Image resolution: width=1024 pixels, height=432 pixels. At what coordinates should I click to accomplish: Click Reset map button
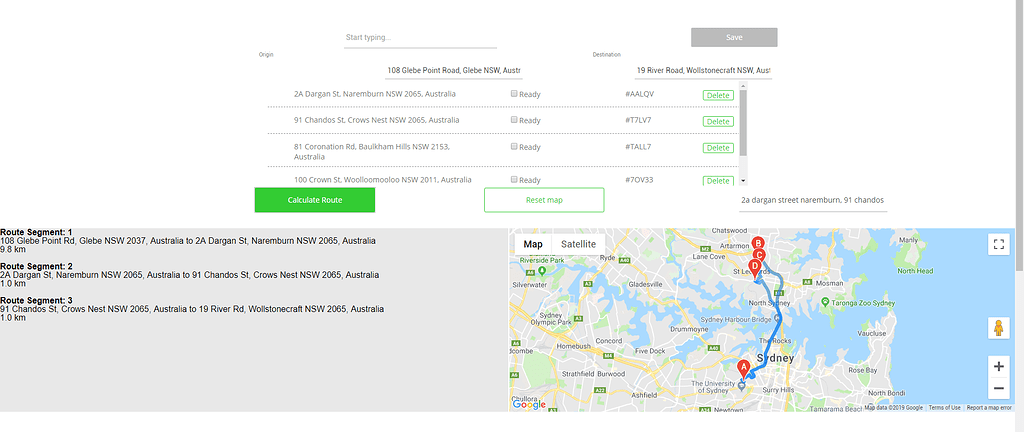point(544,200)
